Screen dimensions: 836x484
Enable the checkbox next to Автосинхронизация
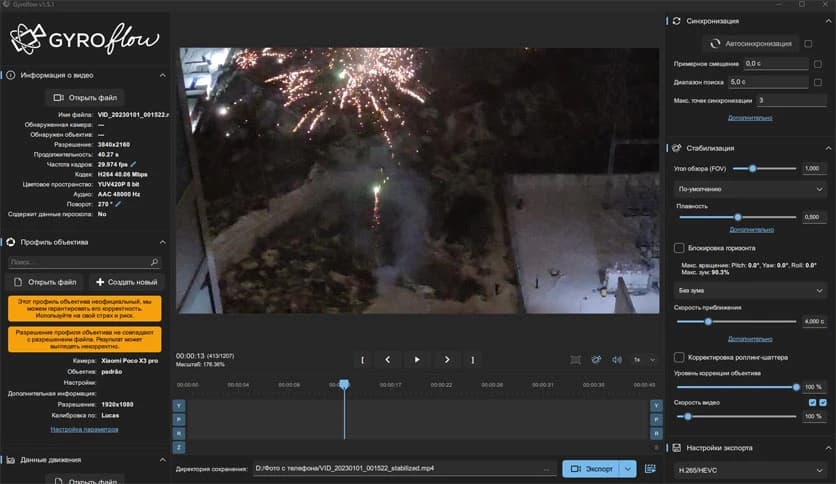tap(808, 44)
